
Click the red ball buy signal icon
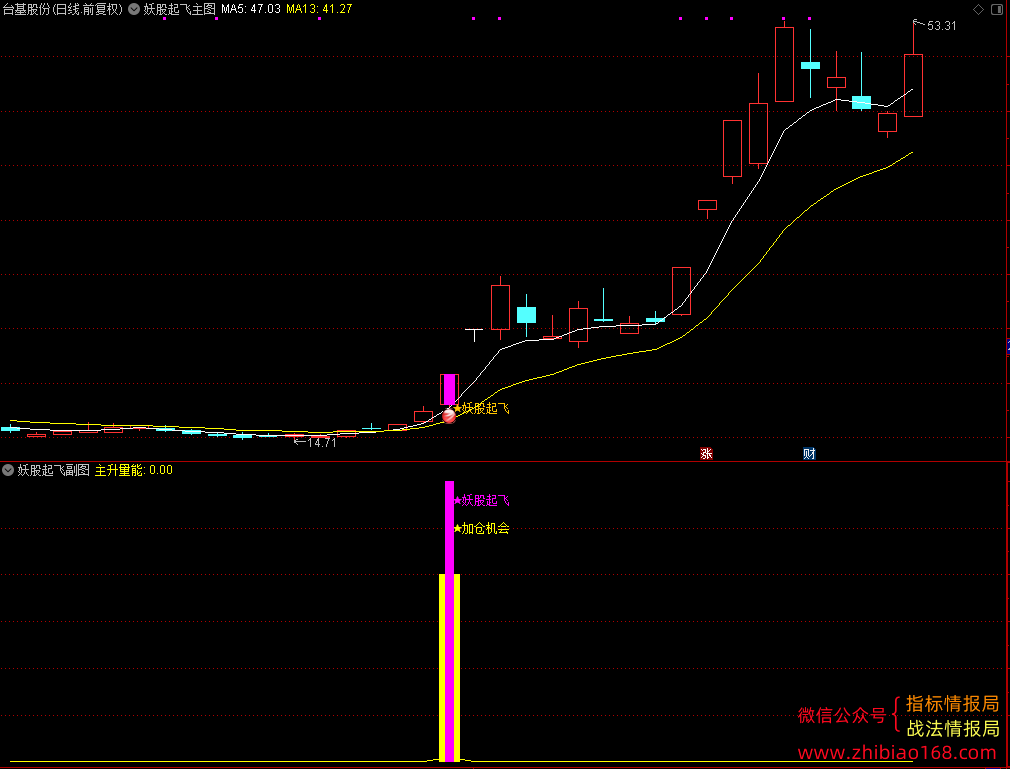click(449, 416)
